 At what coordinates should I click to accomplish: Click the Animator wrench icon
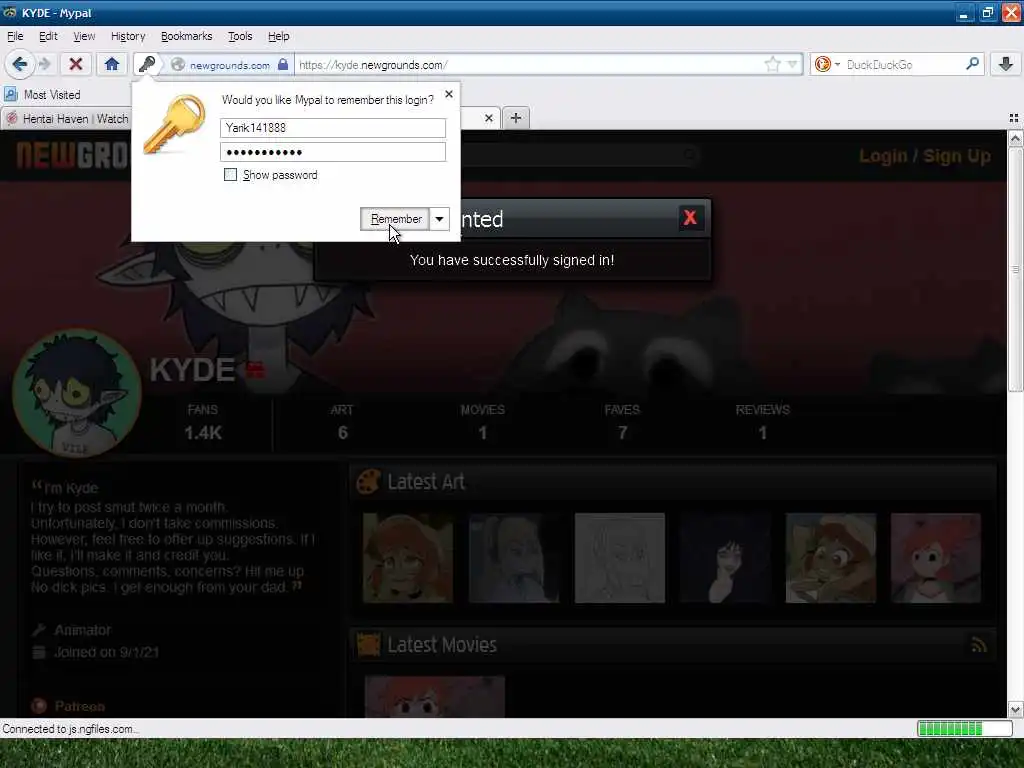[x=39, y=630]
